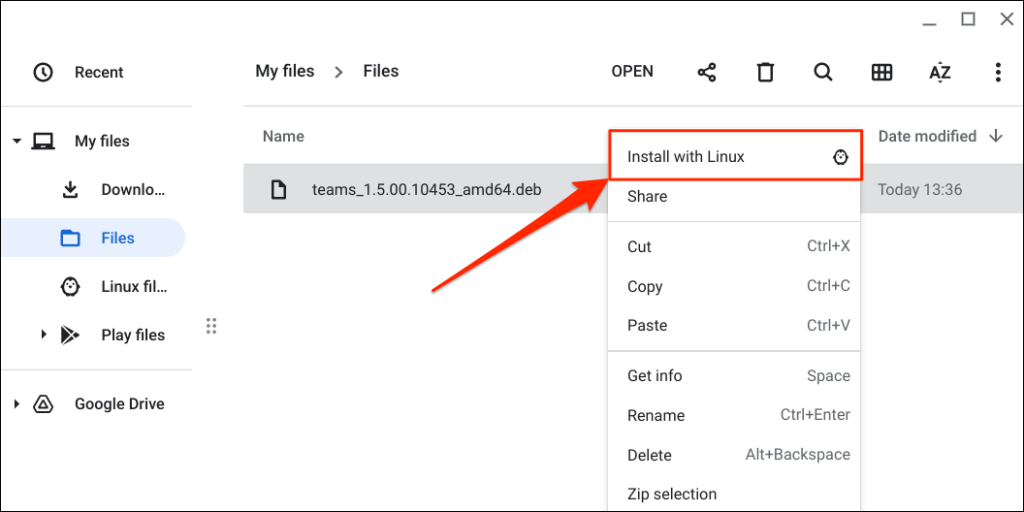Image resolution: width=1024 pixels, height=512 pixels.
Task: Click the trash delete icon
Action: [x=765, y=72]
